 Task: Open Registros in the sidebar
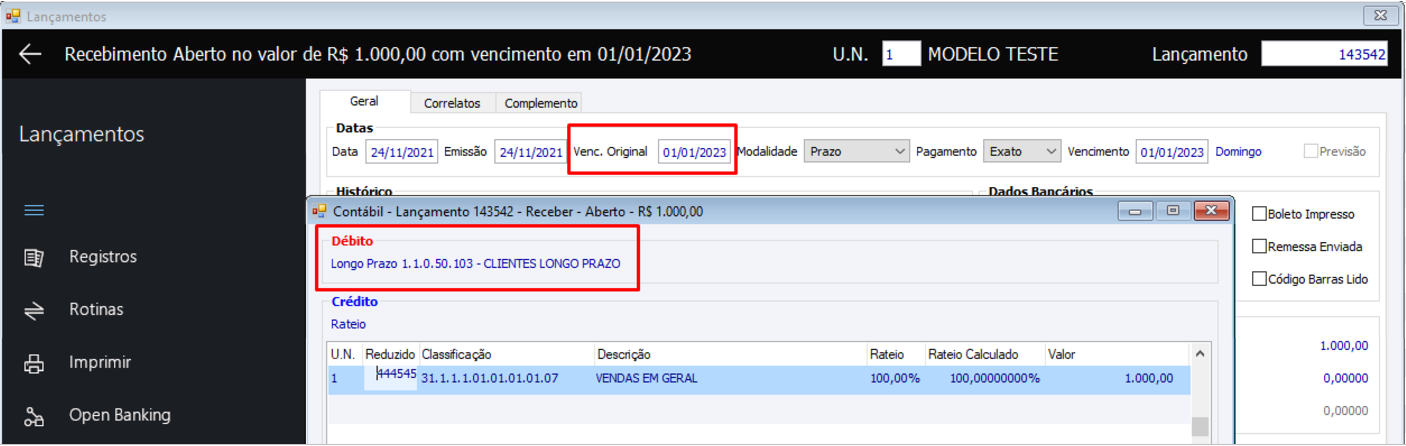103,257
